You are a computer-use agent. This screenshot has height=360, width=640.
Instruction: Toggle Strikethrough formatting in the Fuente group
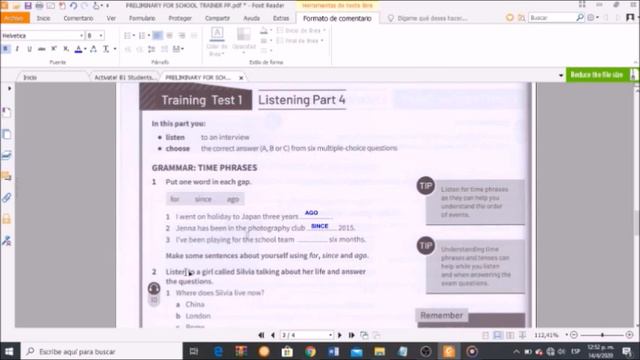(x=42, y=49)
